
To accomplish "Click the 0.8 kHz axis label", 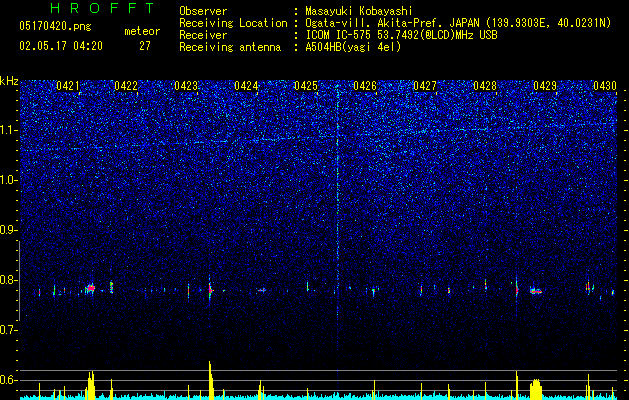I will pos(8,280).
